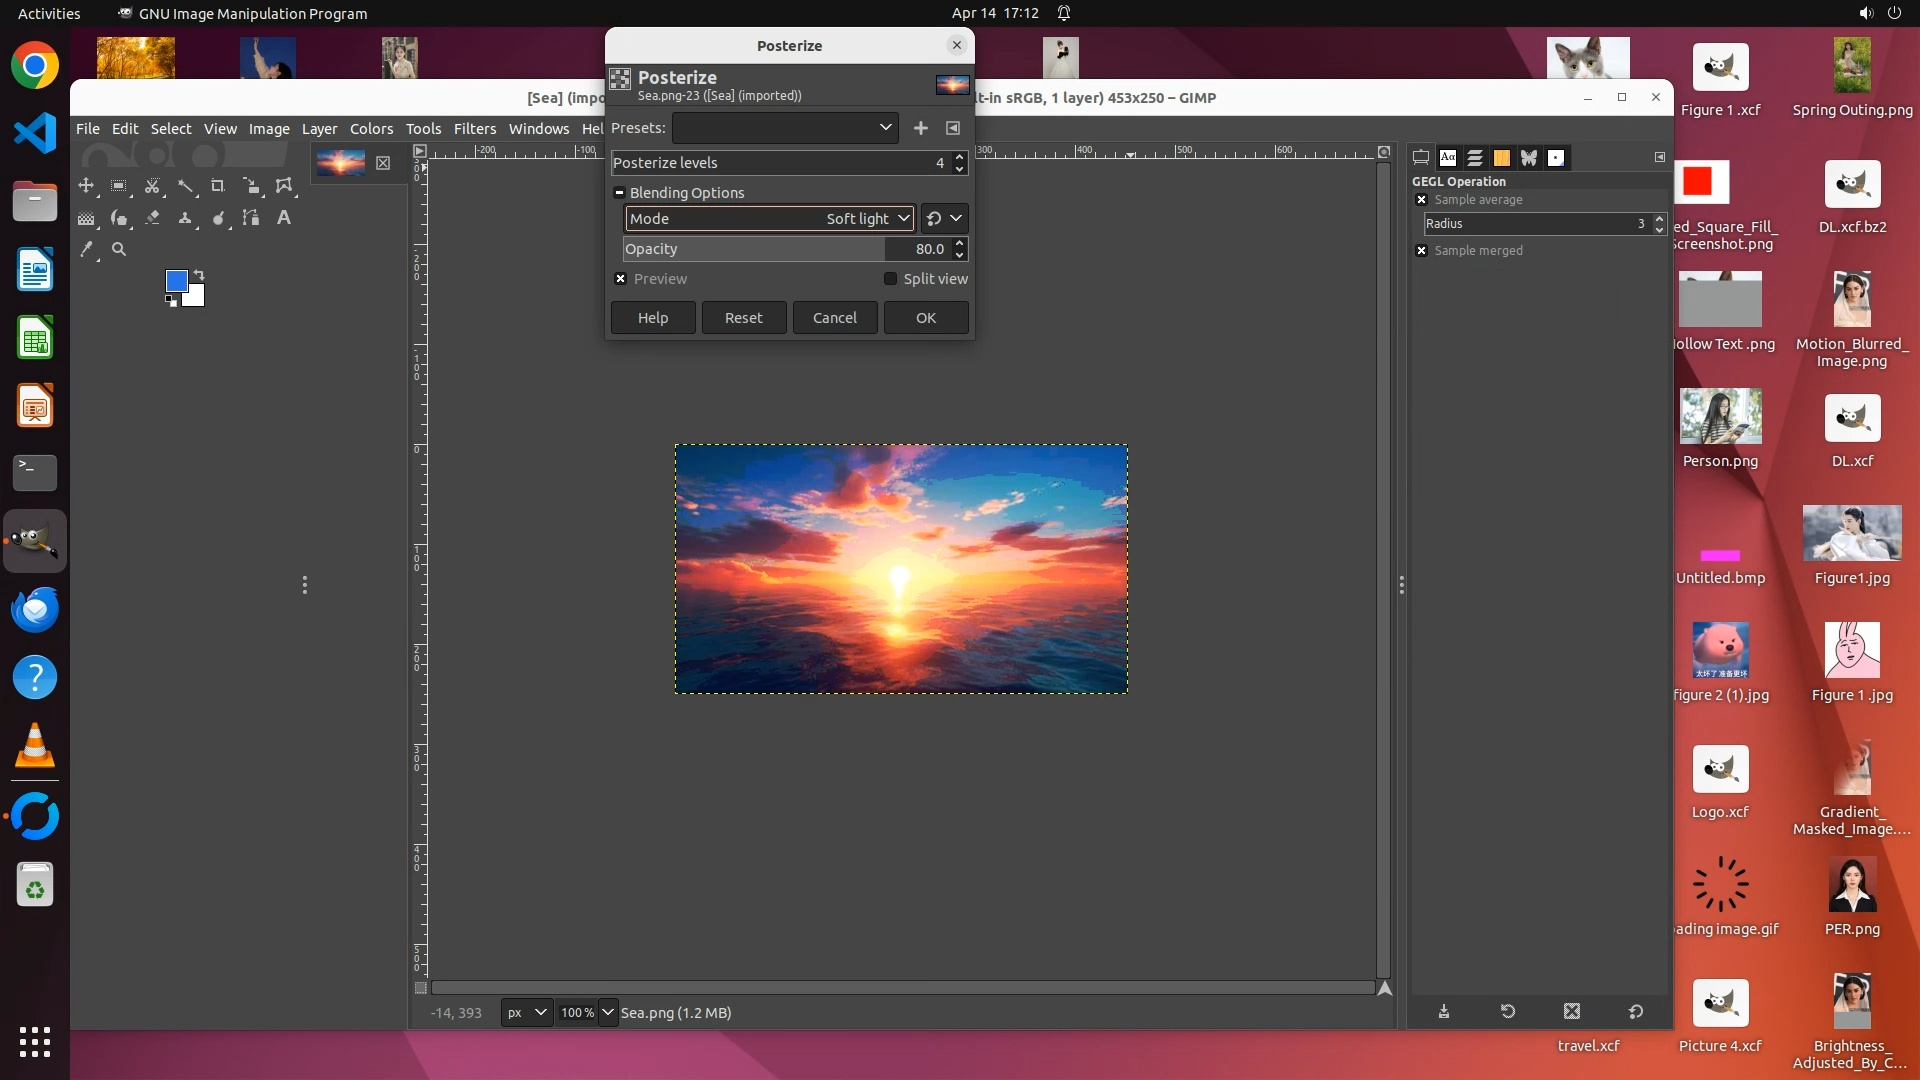The image size is (1920, 1080).
Task: Select the Eraser tool
Action: [153, 217]
